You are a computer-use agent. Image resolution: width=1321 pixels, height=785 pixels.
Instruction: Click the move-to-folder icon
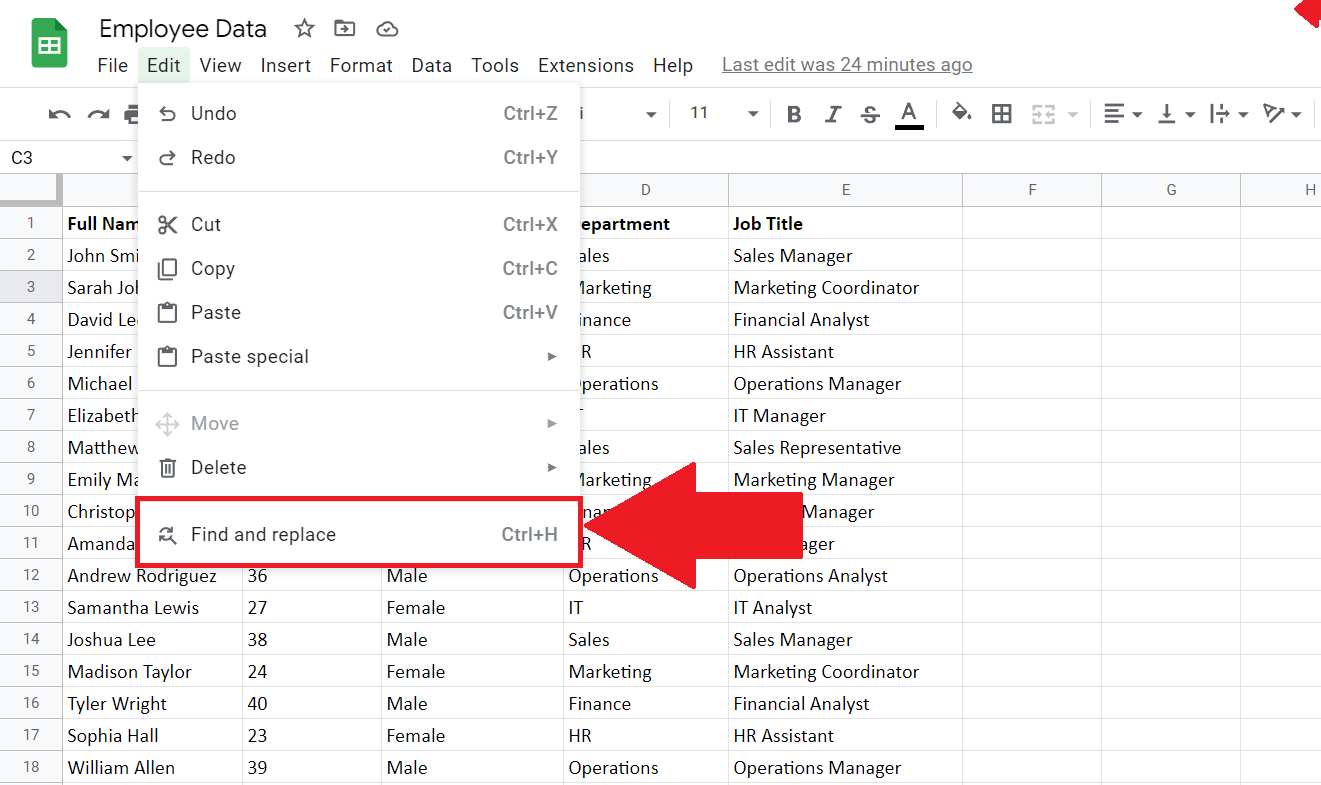tap(344, 29)
